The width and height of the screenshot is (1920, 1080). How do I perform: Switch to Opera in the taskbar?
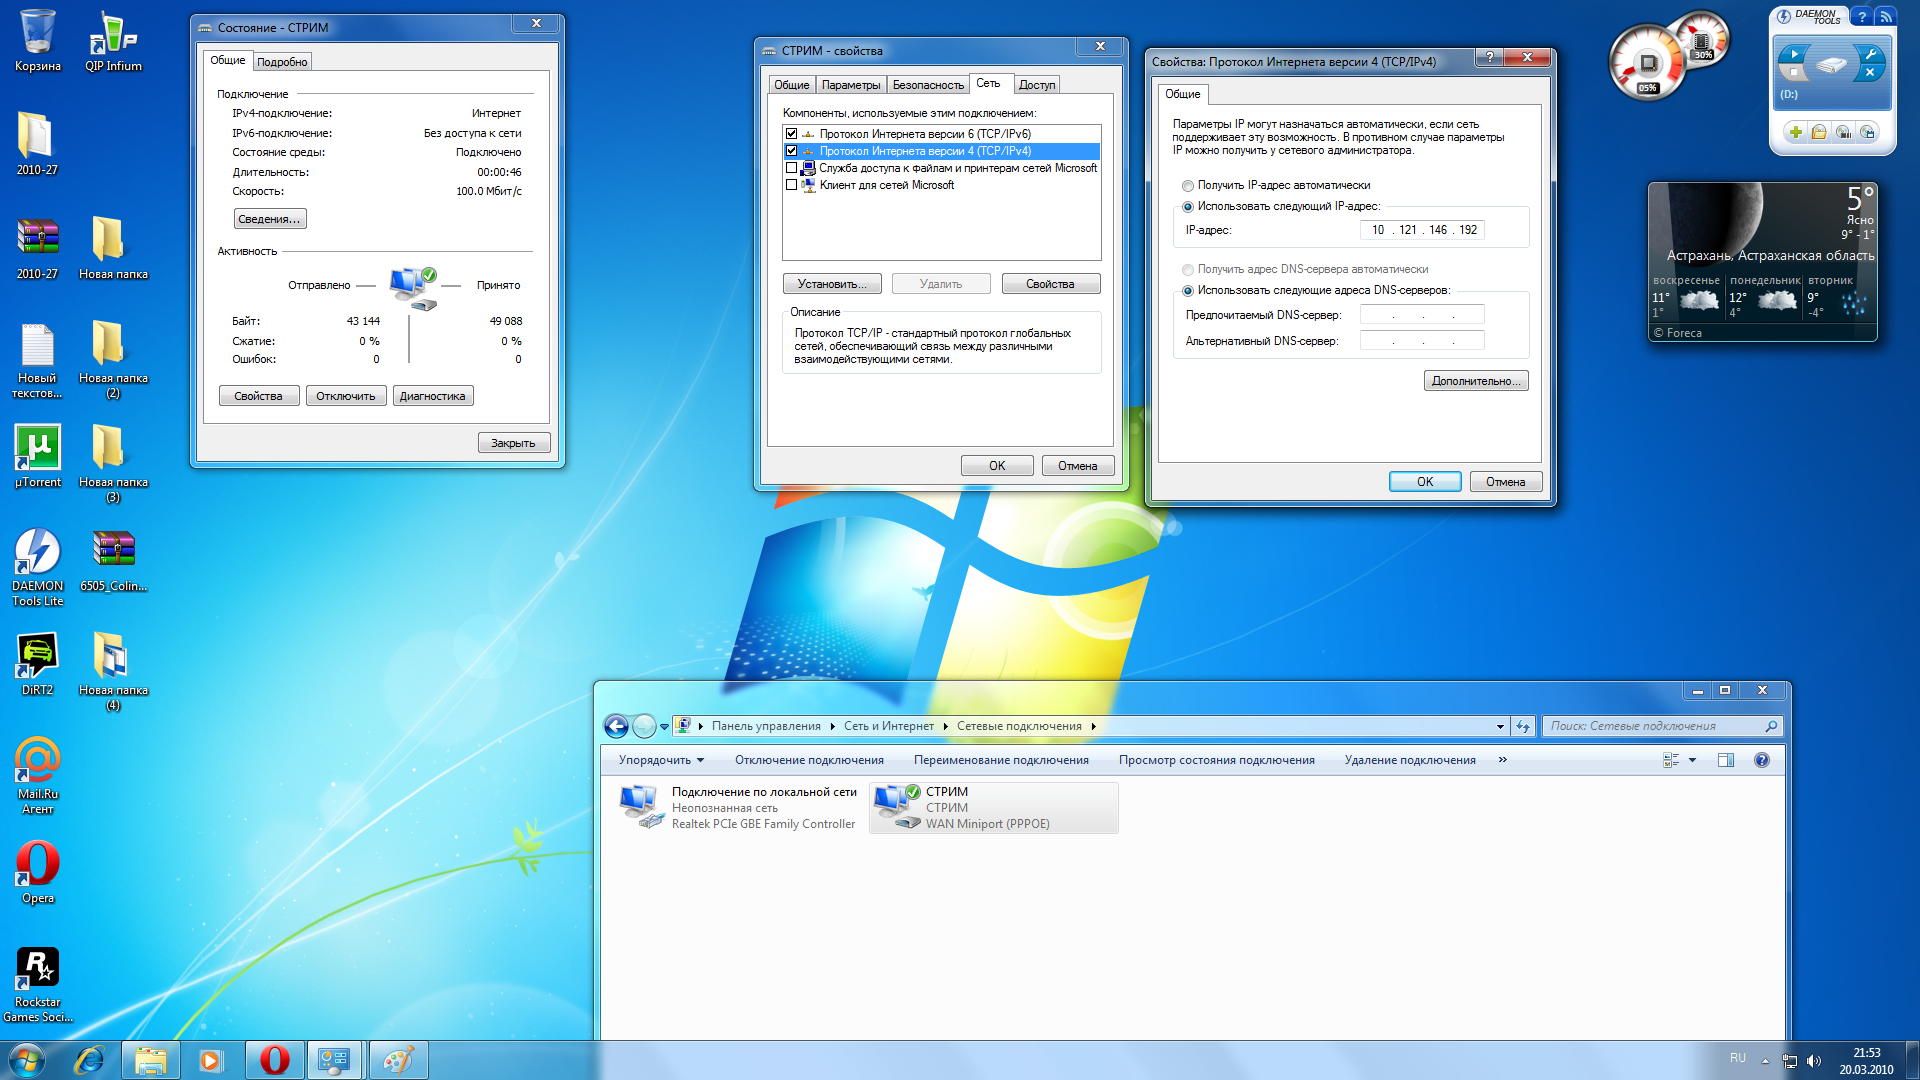click(274, 1060)
